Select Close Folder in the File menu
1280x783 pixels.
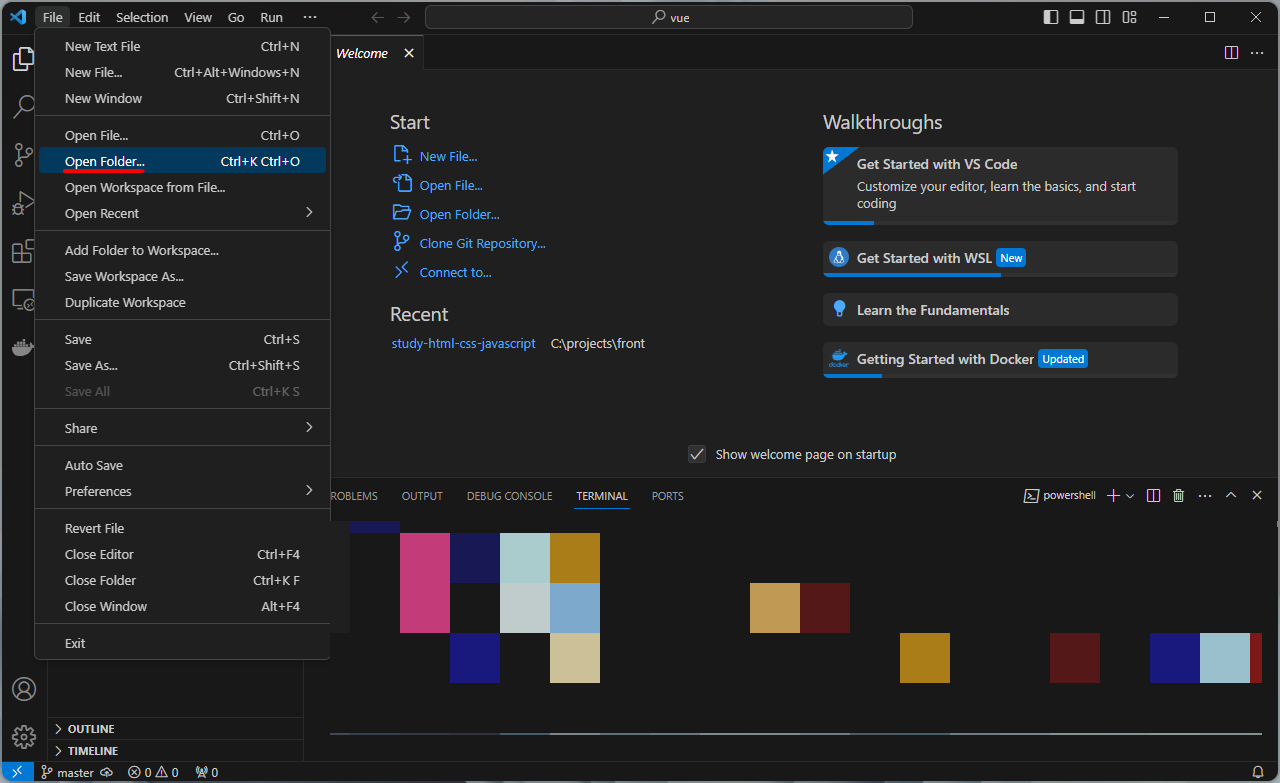click(182, 580)
